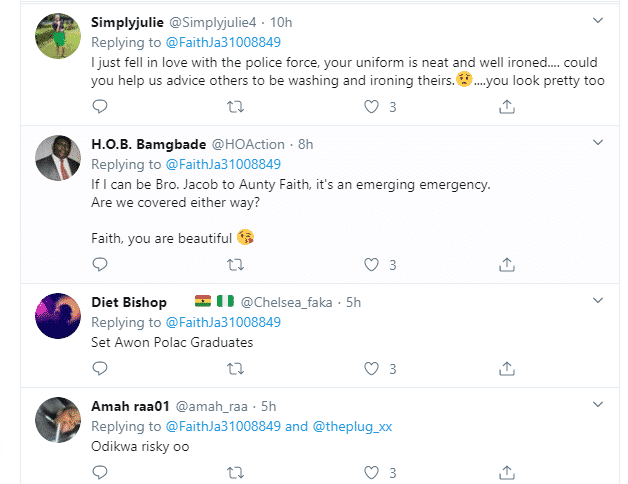Open dropdown arrow on Diet Bishop's tweet
The image size is (628, 484).
598,301
